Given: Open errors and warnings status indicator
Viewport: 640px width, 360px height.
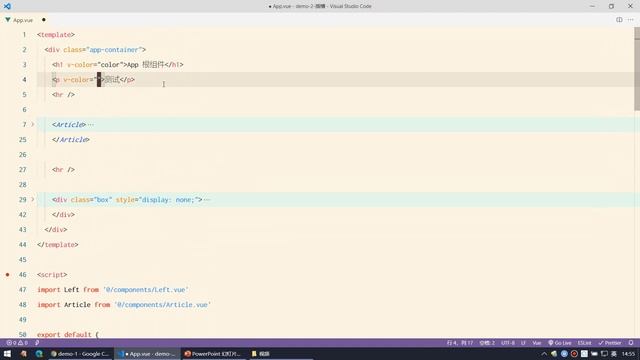Looking at the screenshot, I should [x=17, y=343].
